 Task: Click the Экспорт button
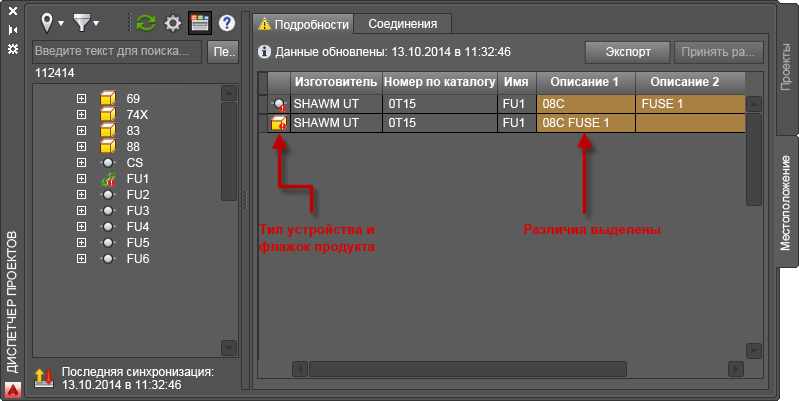pyautogui.click(x=627, y=52)
